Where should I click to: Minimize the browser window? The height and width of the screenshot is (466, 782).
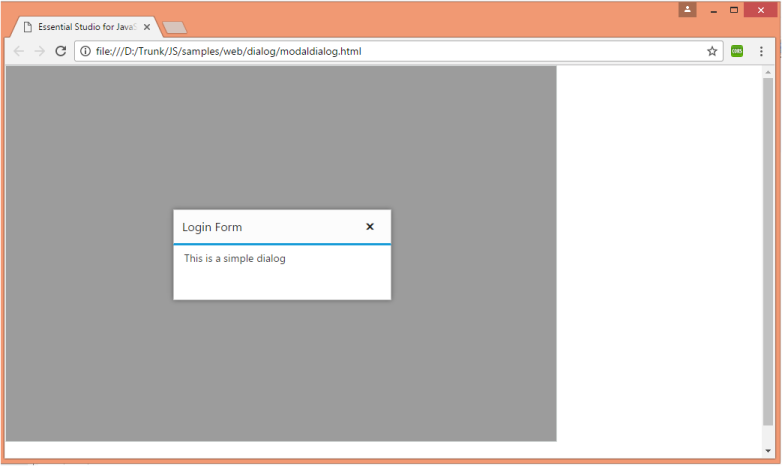coord(714,9)
